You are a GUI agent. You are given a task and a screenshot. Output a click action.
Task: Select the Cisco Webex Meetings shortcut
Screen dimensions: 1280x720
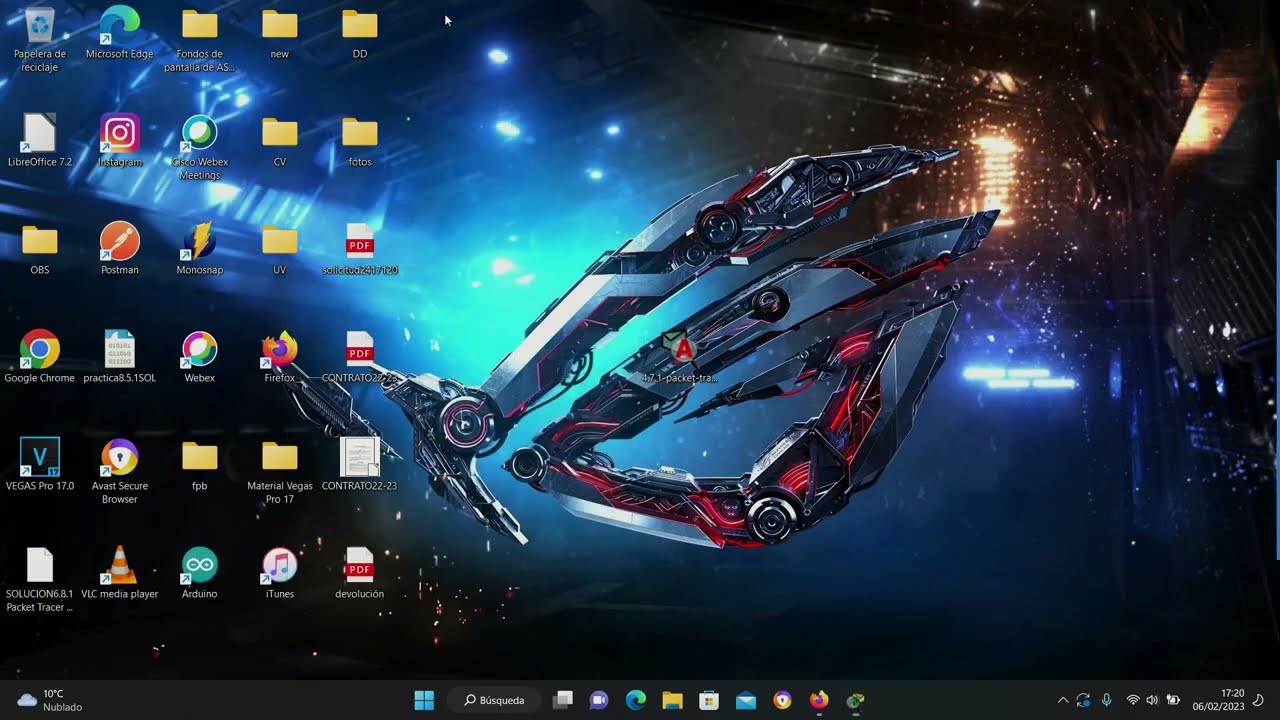(200, 147)
